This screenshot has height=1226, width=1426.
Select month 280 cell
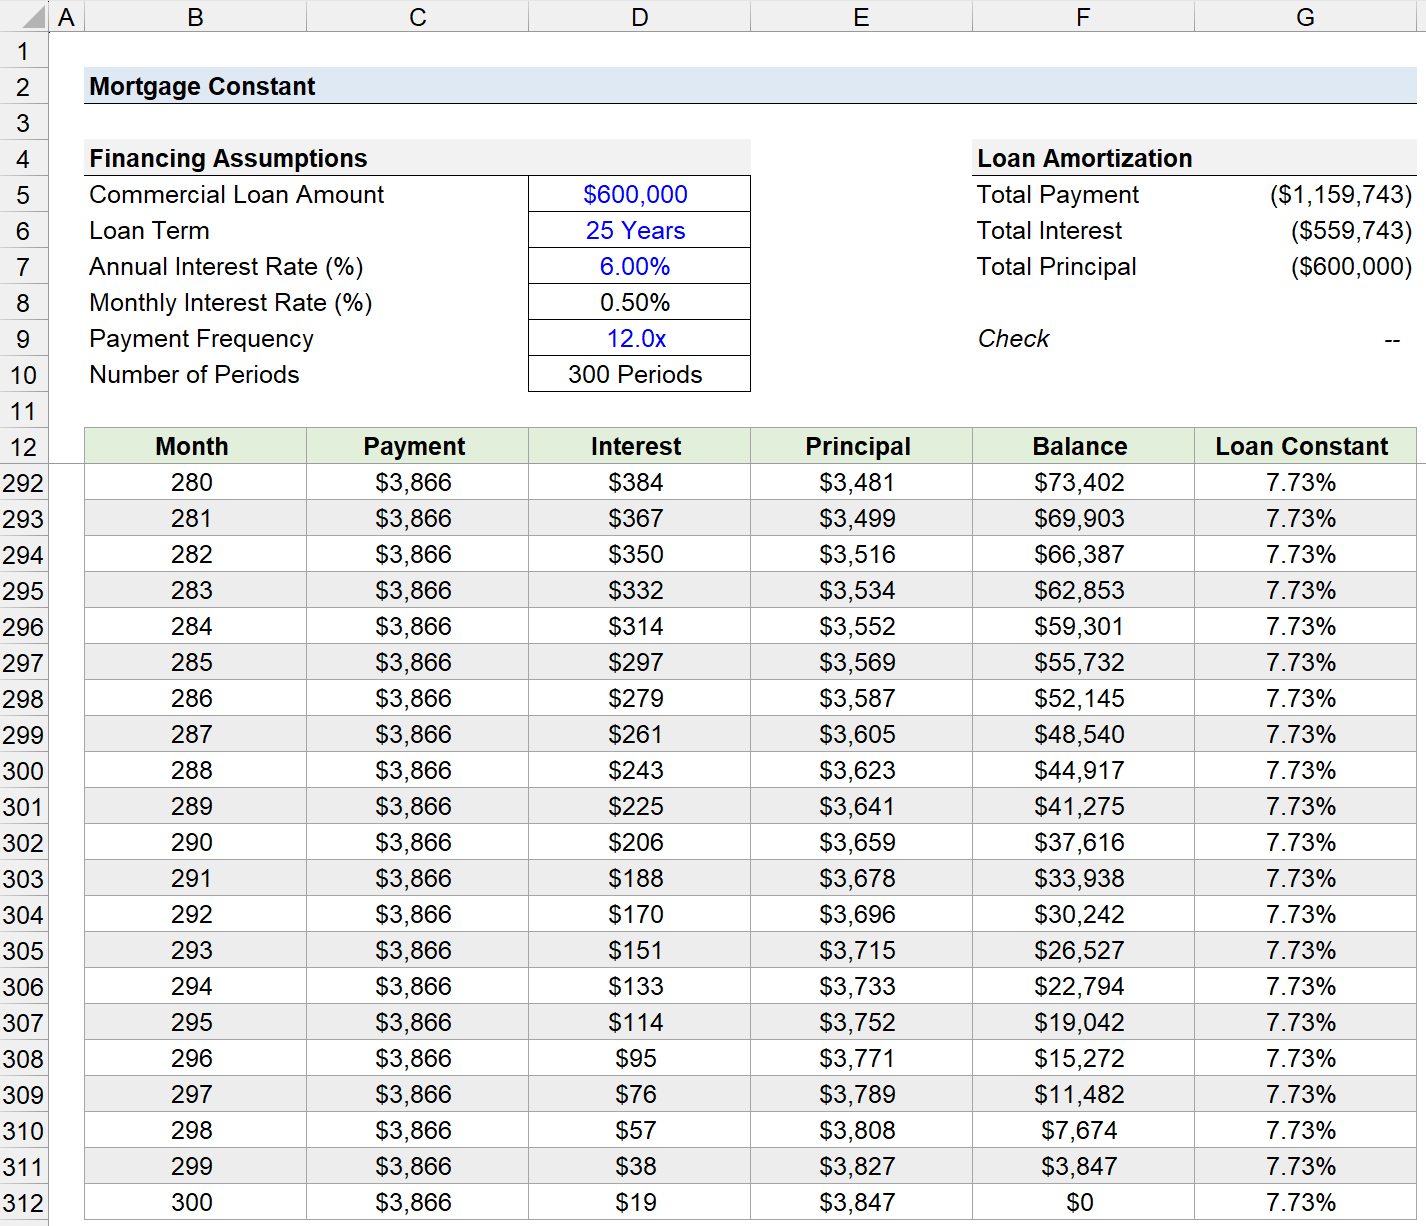click(x=196, y=483)
